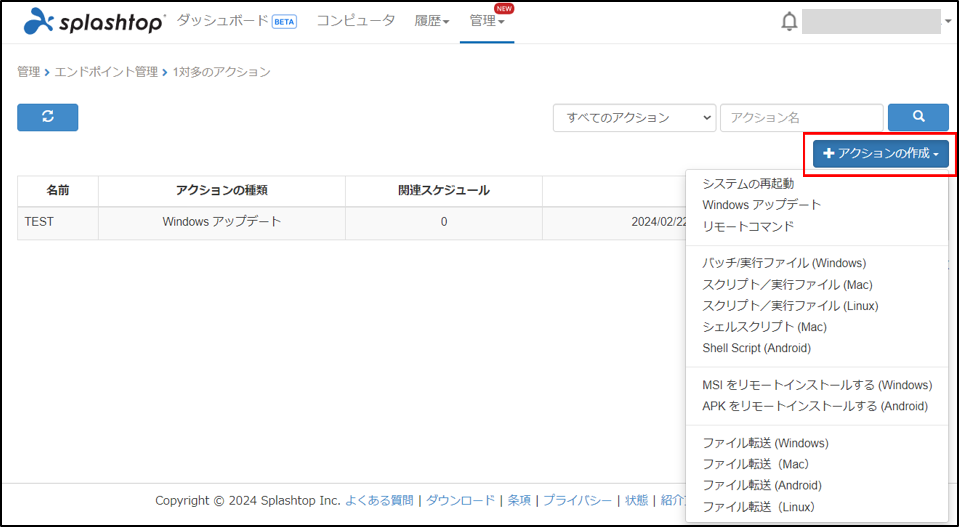Expand the 管理 dropdown menu
This screenshot has width=959, height=527.
[487, 21]
